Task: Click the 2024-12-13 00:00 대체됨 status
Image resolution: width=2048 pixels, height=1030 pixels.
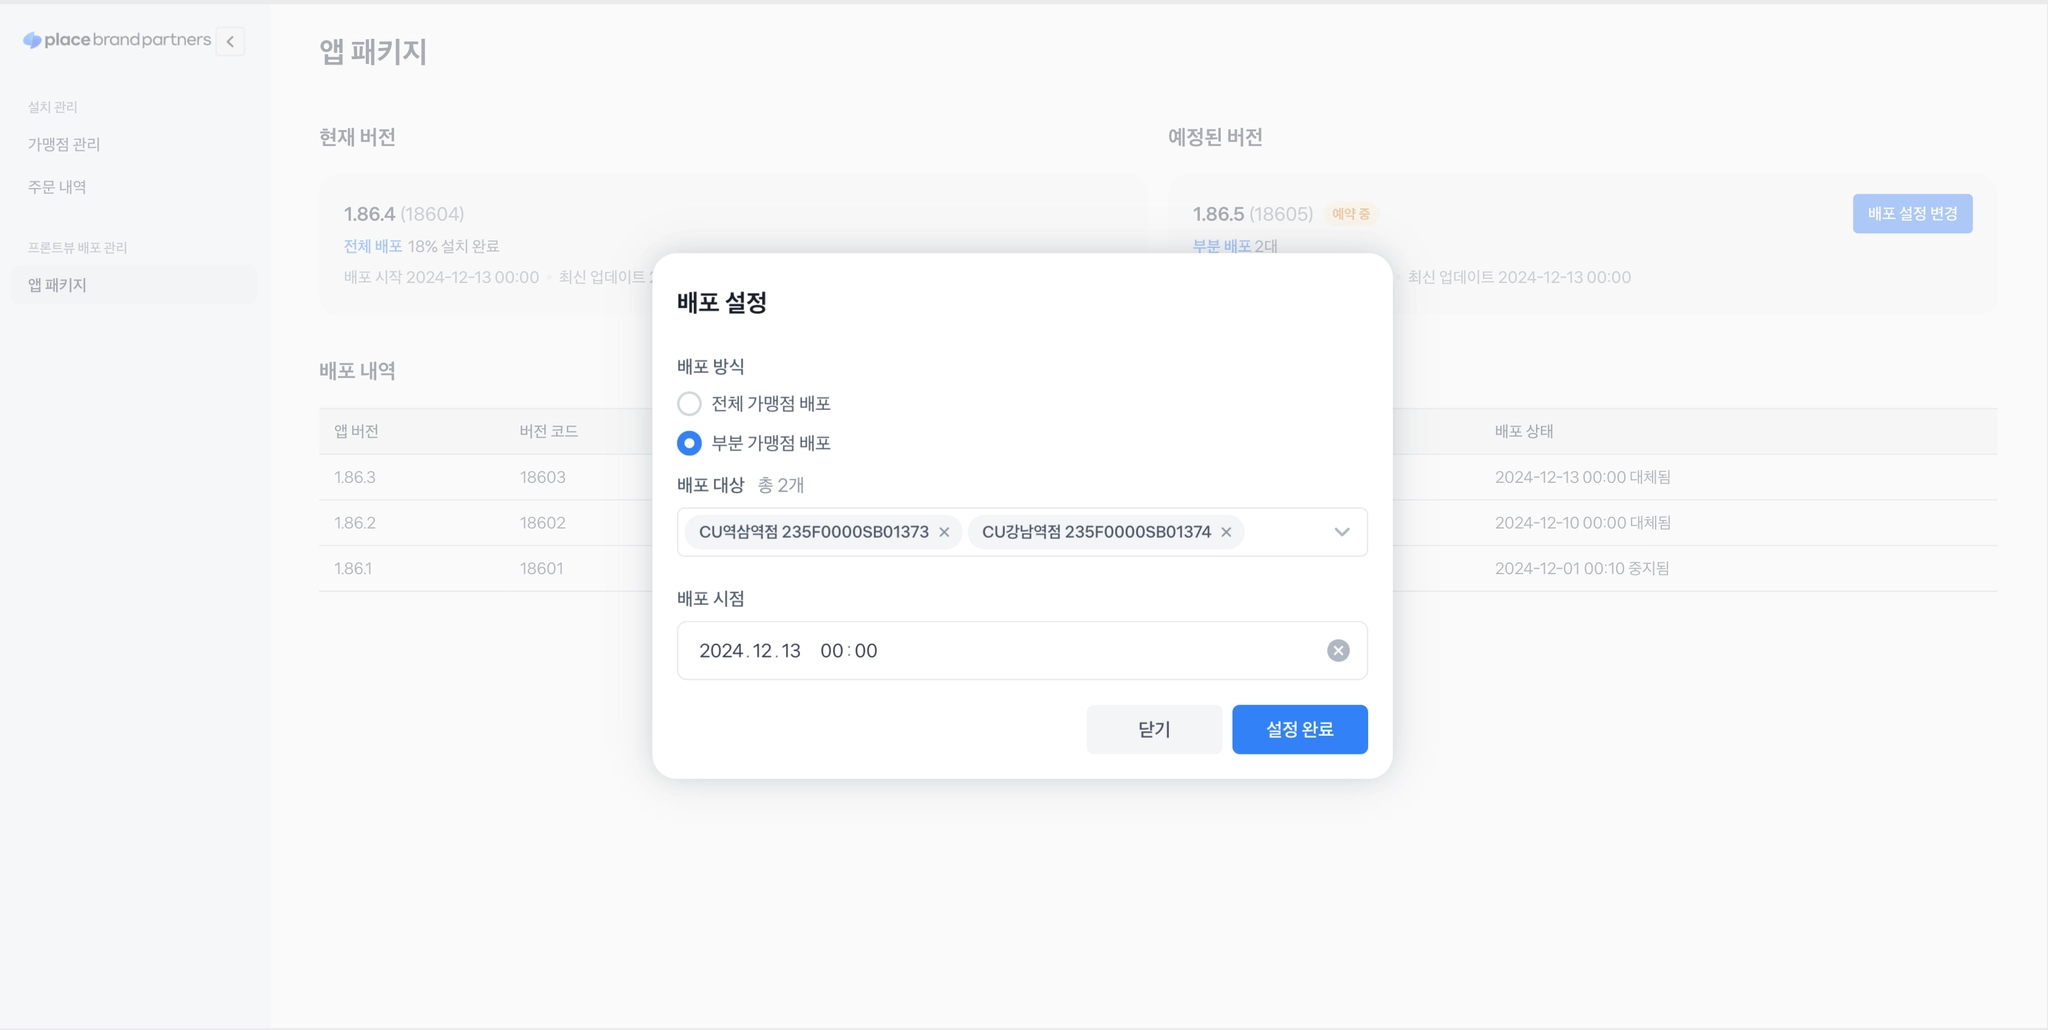Action: coord(1583,477)
